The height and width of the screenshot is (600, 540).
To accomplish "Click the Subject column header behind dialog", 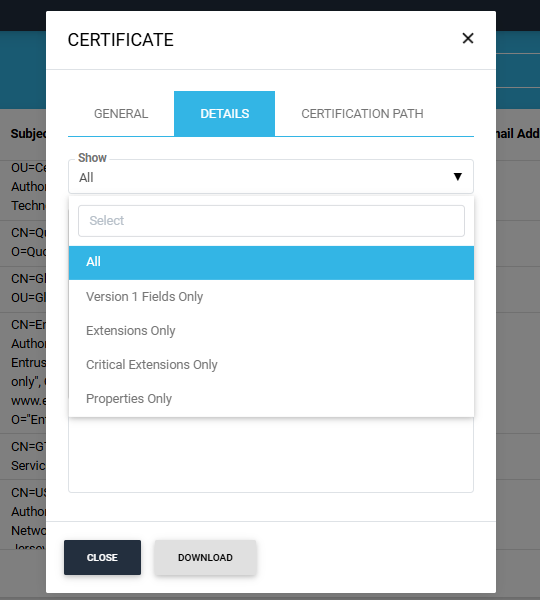I will click(28, 134).
